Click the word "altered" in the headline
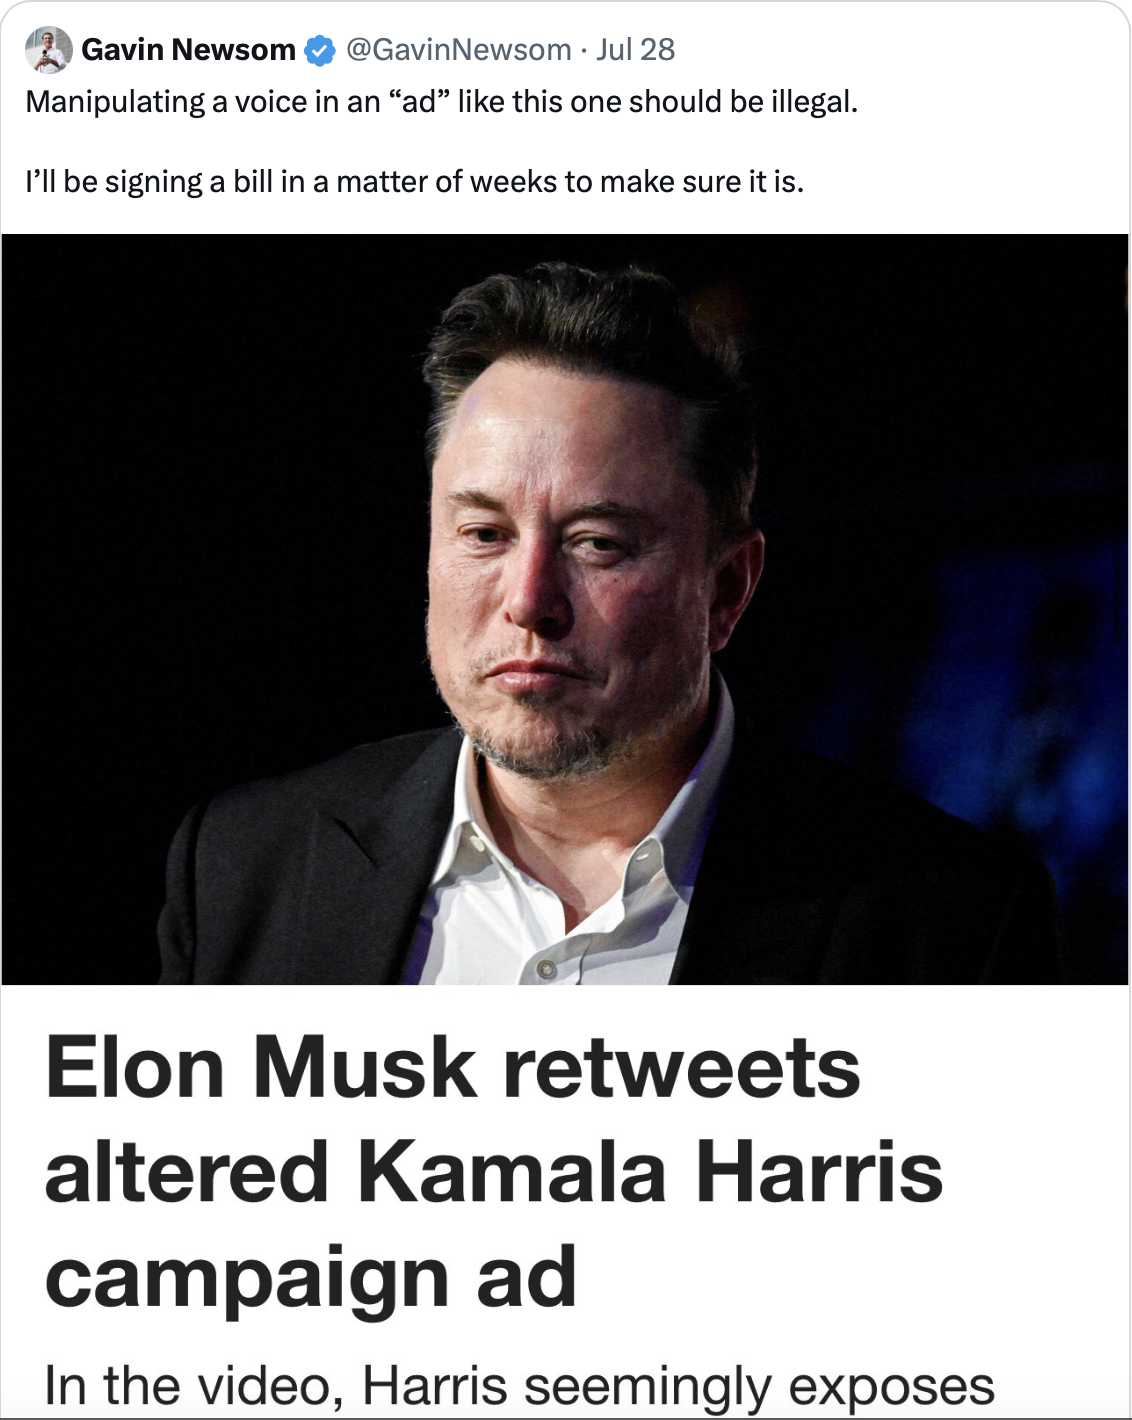 pos(187,1173)
